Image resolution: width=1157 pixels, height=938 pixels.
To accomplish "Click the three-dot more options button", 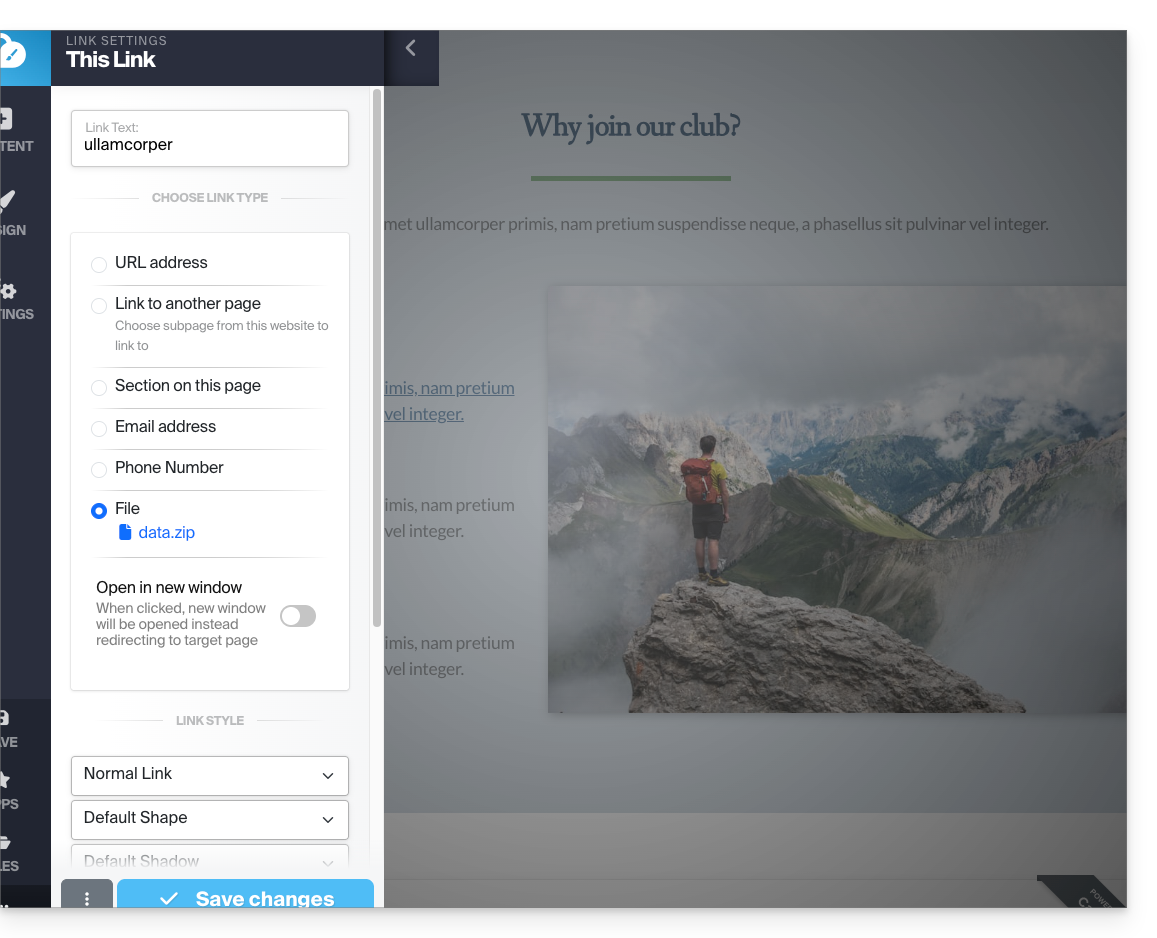I will pyautogui.click(x=87, y=898).
